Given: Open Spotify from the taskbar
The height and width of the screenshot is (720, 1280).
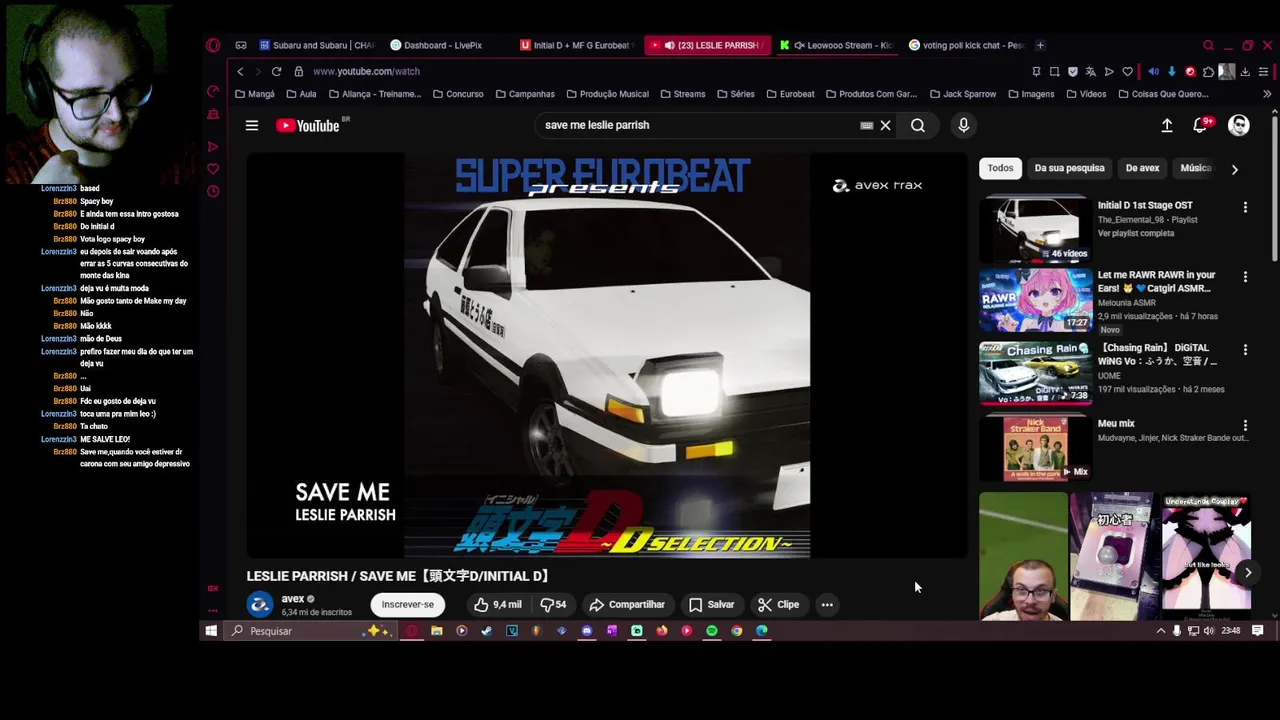Looking at the screenshot, I should point(712,631).
